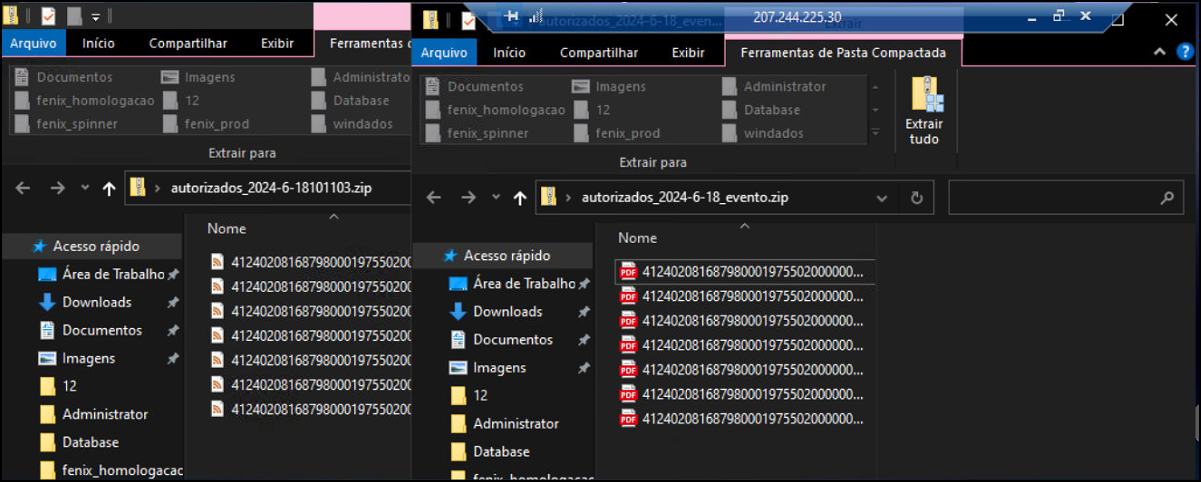Choose Documentos extract destination in evento.zip ribbon
1201x482 pixels.
click(475, 87)
